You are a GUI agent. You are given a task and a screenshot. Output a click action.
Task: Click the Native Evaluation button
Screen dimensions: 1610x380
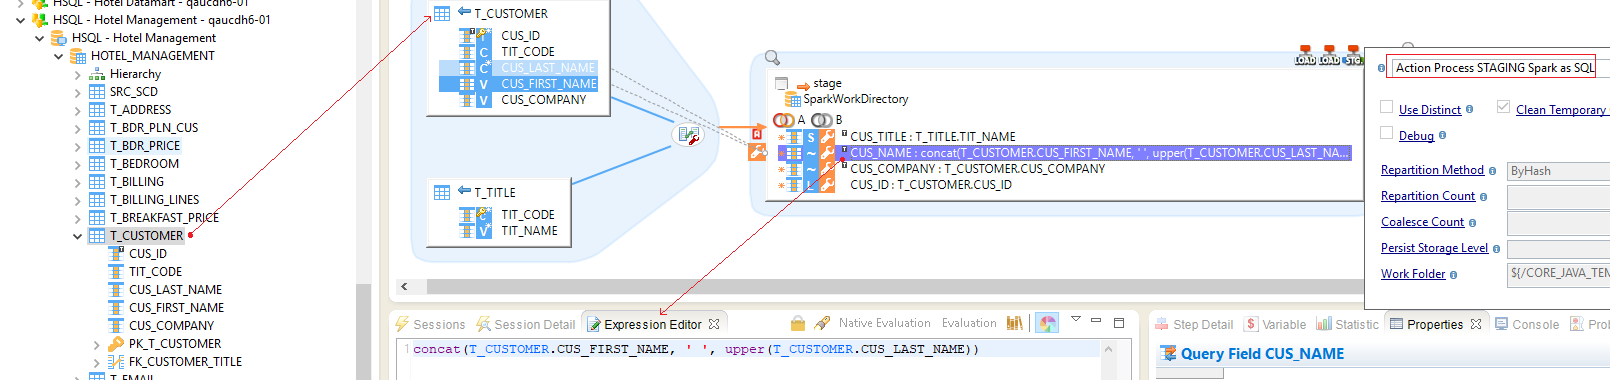point(884,323)
